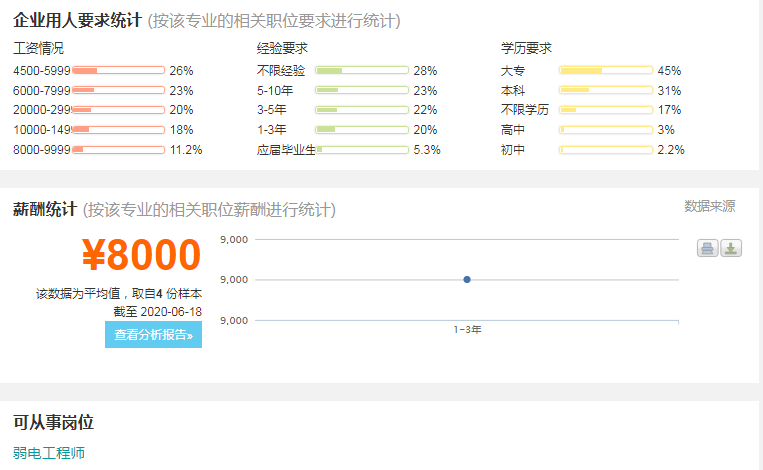The height and width of the screenshot is (470, 763).
Task: Click the 4500-5999 salary progress bar
Action: 119,71
